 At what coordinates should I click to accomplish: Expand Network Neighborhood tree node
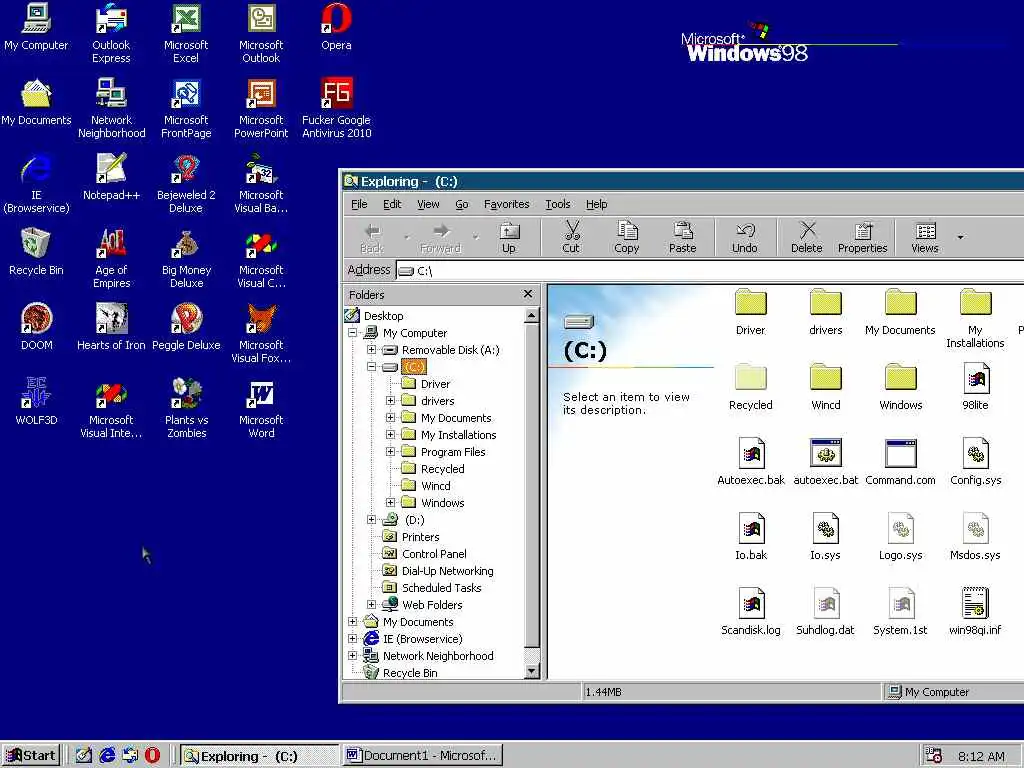[x=353, y=656]
